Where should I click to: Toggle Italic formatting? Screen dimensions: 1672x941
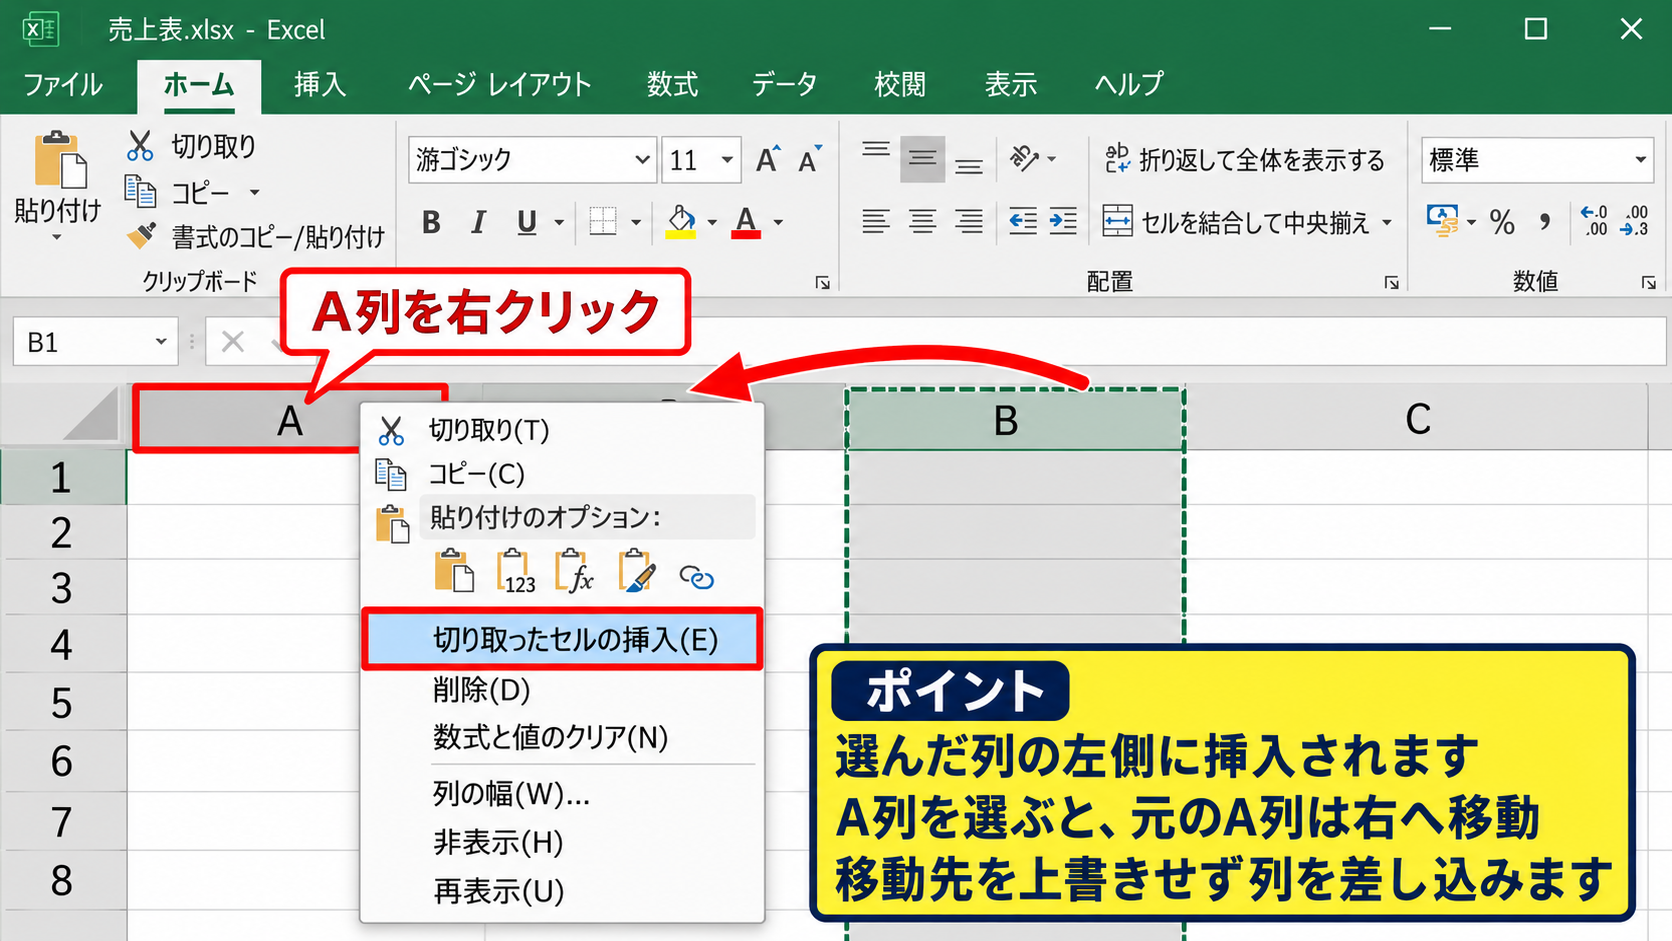pos(479,222)
